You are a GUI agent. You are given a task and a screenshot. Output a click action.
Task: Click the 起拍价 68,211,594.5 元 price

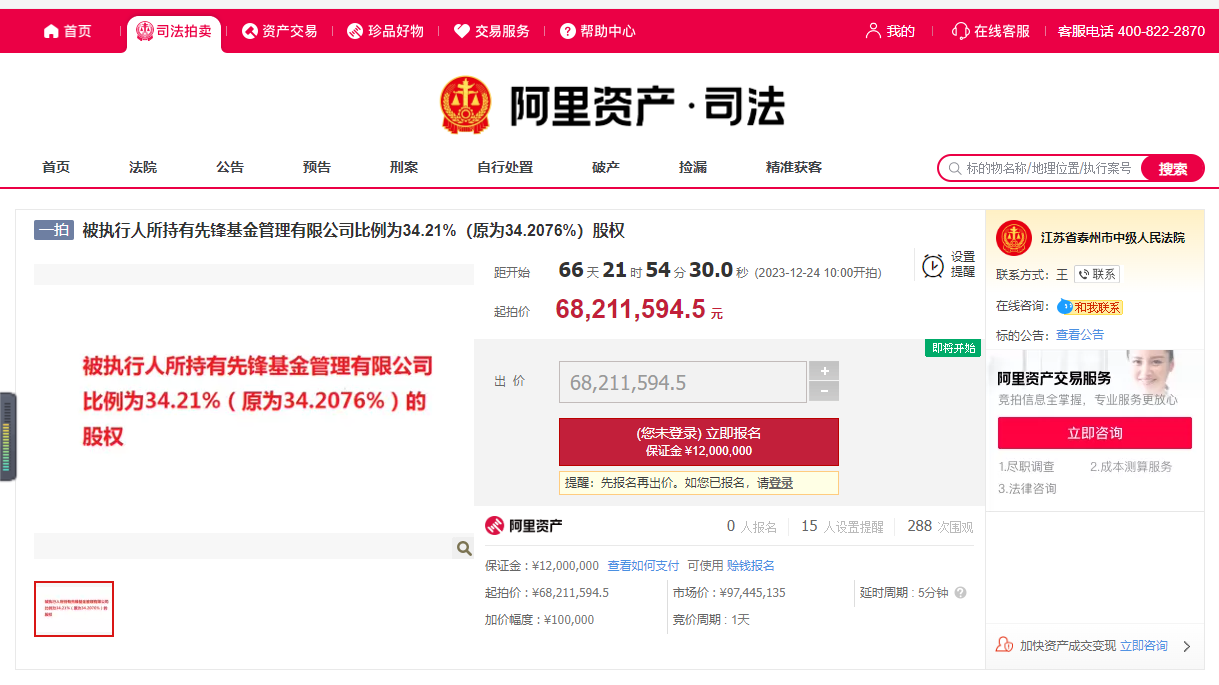pos(639,309)
